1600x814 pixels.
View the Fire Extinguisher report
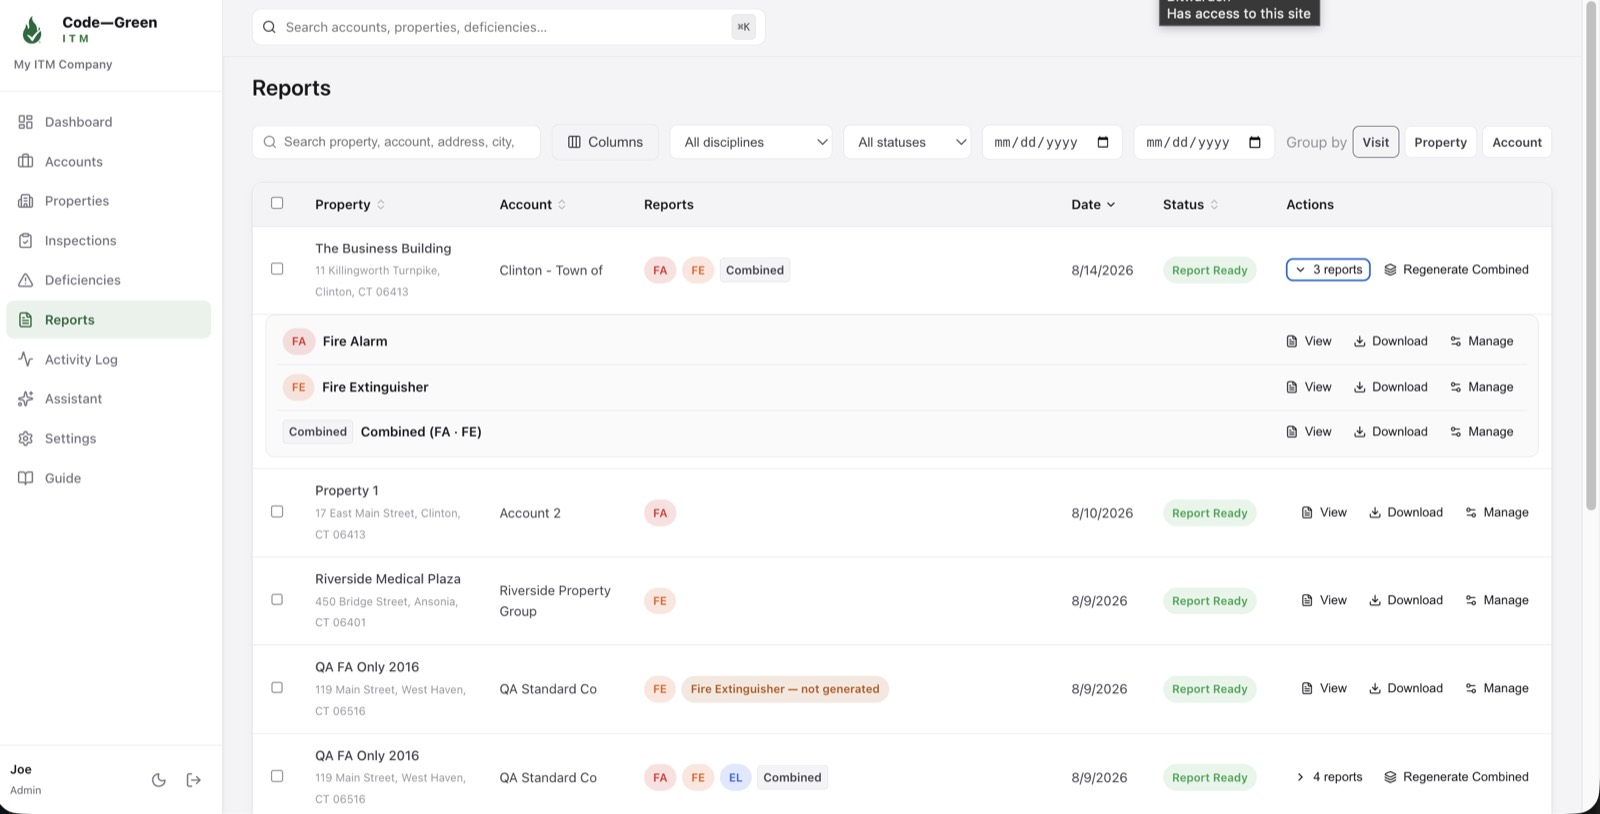[x=1308, y=387]
